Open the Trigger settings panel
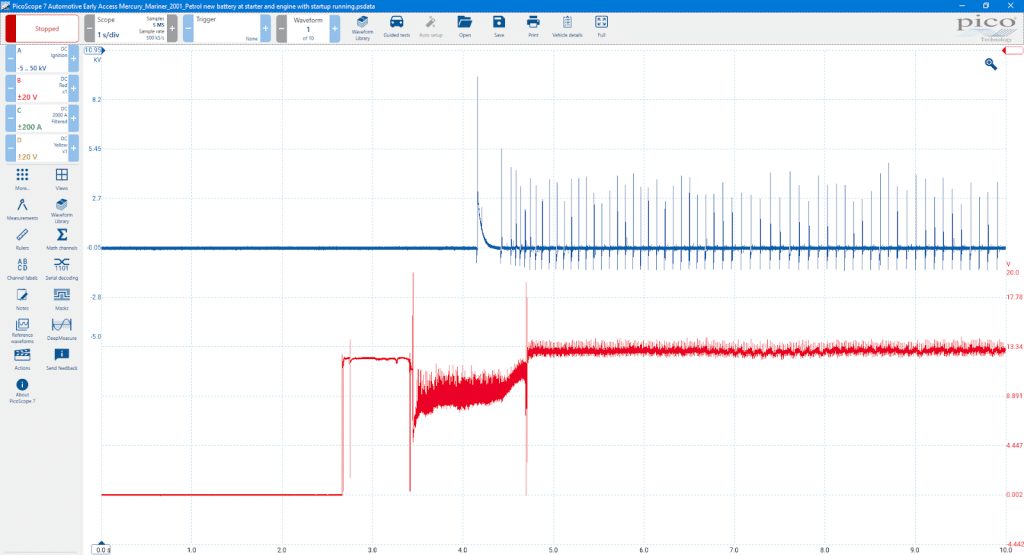 (227, 29)
